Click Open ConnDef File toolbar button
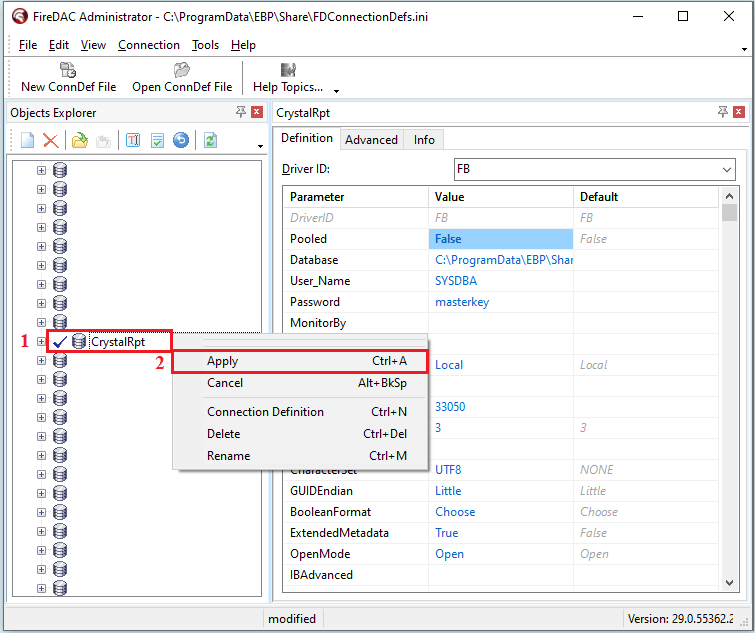Screen dimensions: 755x633 (181, 78)
